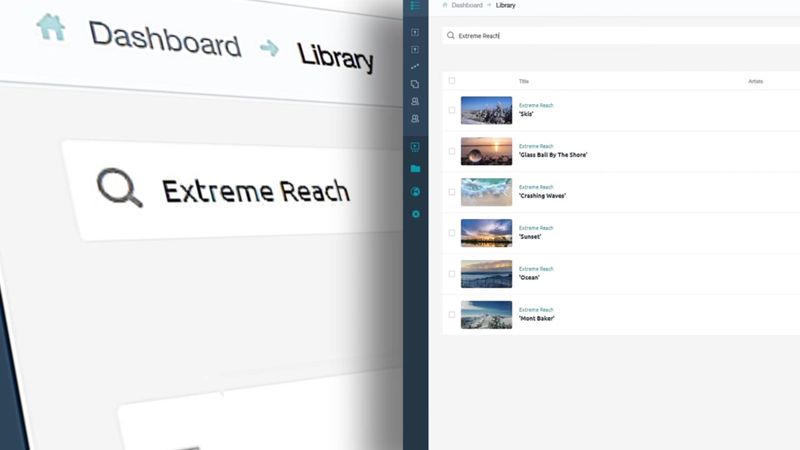Click the upload icon directly below the menu icon
Viewport: 800px width, 450px height.
415,33
